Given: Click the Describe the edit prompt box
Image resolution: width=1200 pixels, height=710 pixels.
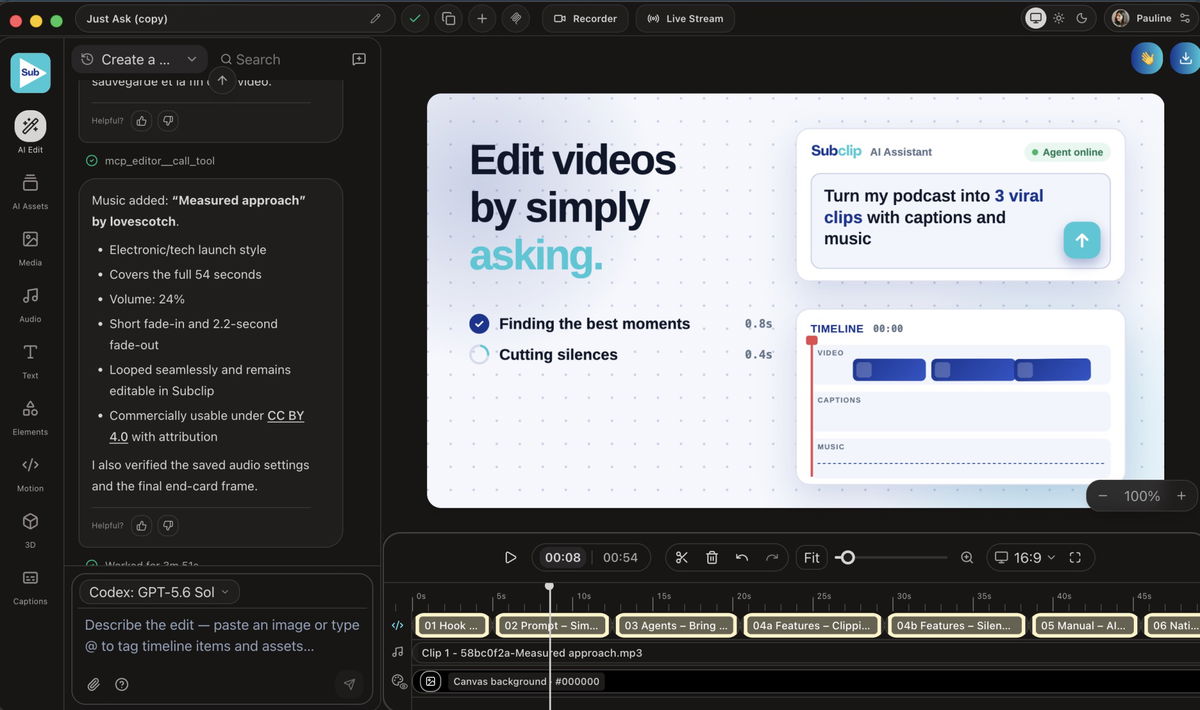Looking at the screenshot, I should pyautogui.click(x=222, y=635).
